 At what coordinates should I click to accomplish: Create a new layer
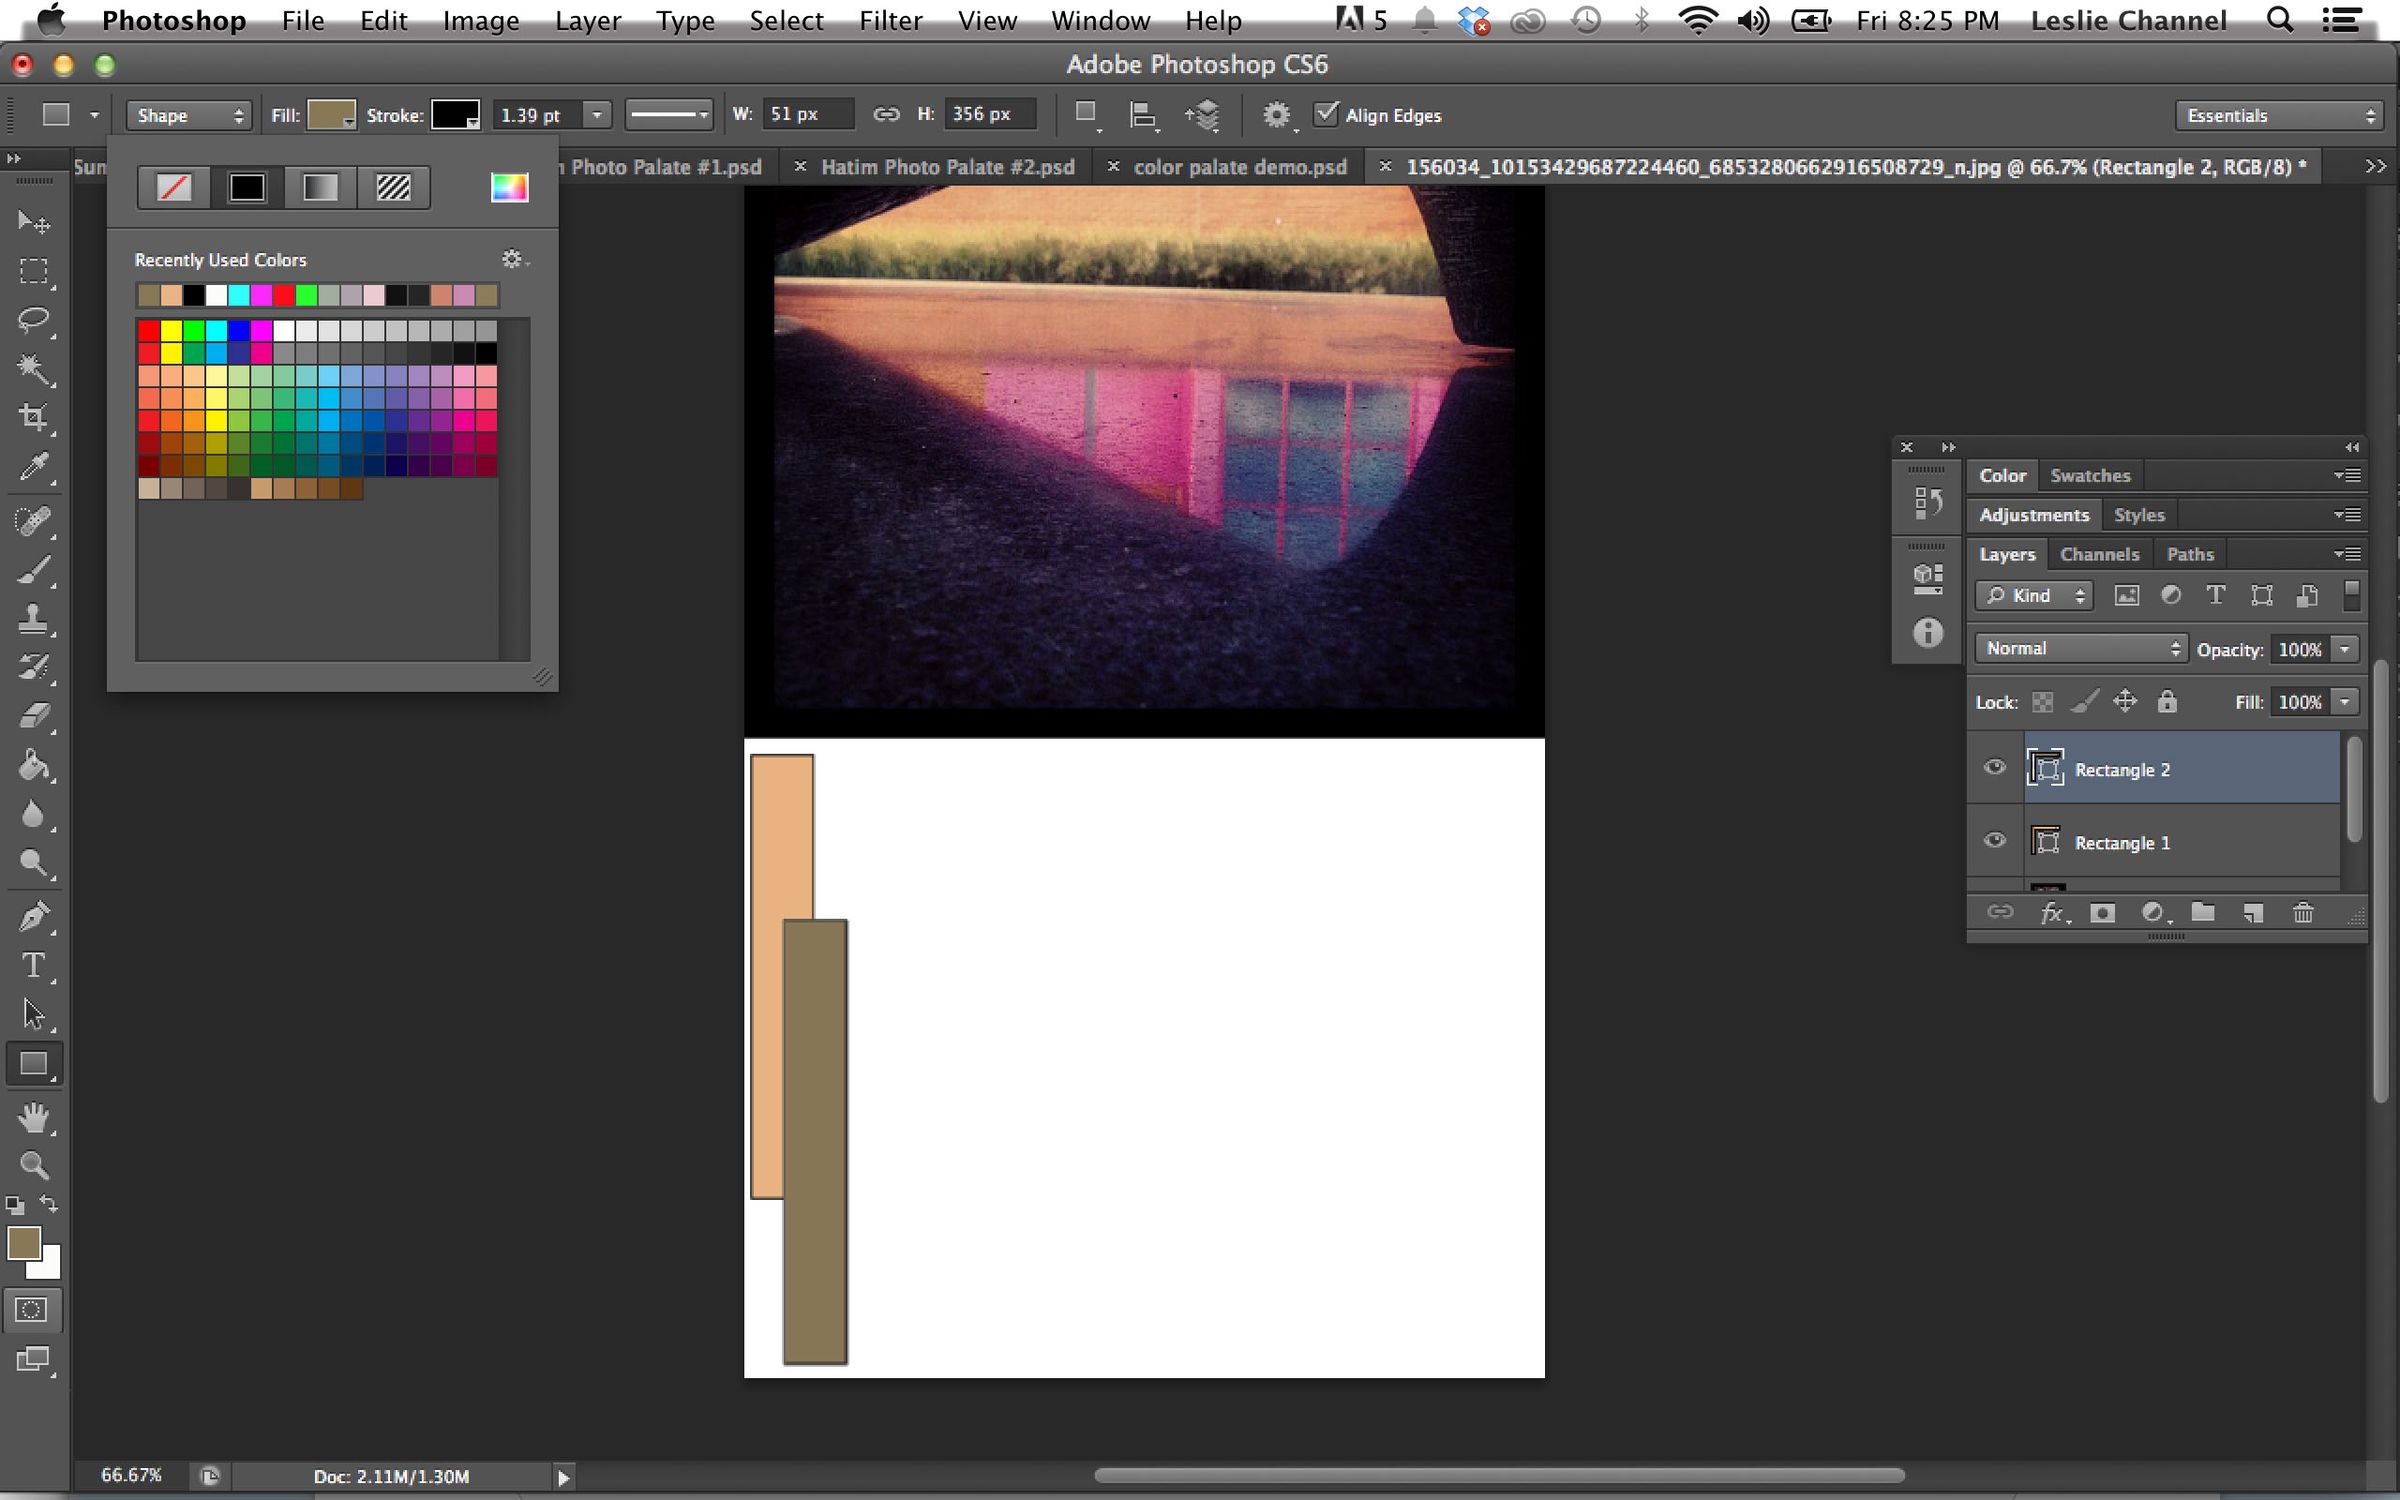point(2252,913)
